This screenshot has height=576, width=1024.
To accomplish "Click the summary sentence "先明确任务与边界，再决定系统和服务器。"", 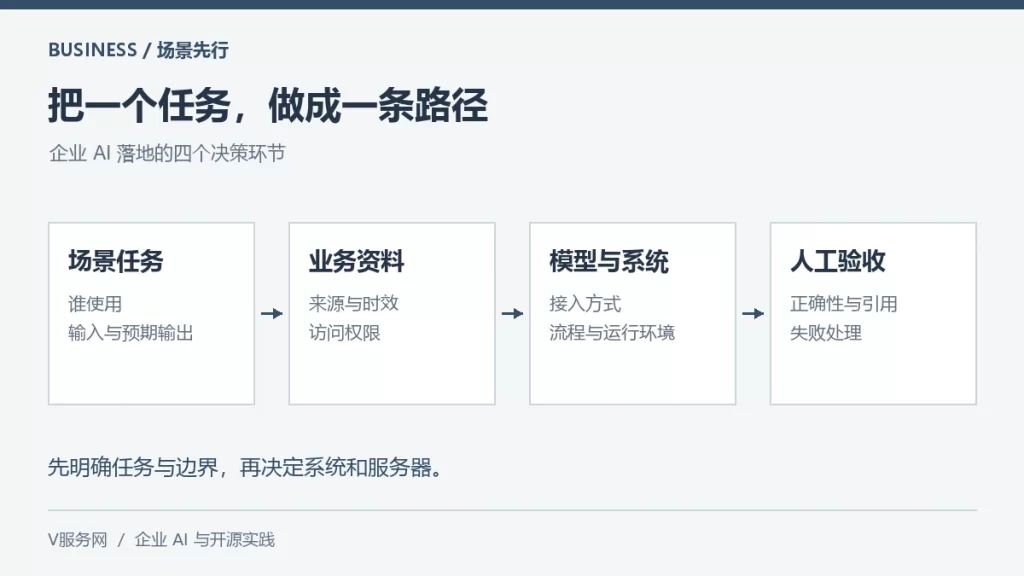I will 247,468.
